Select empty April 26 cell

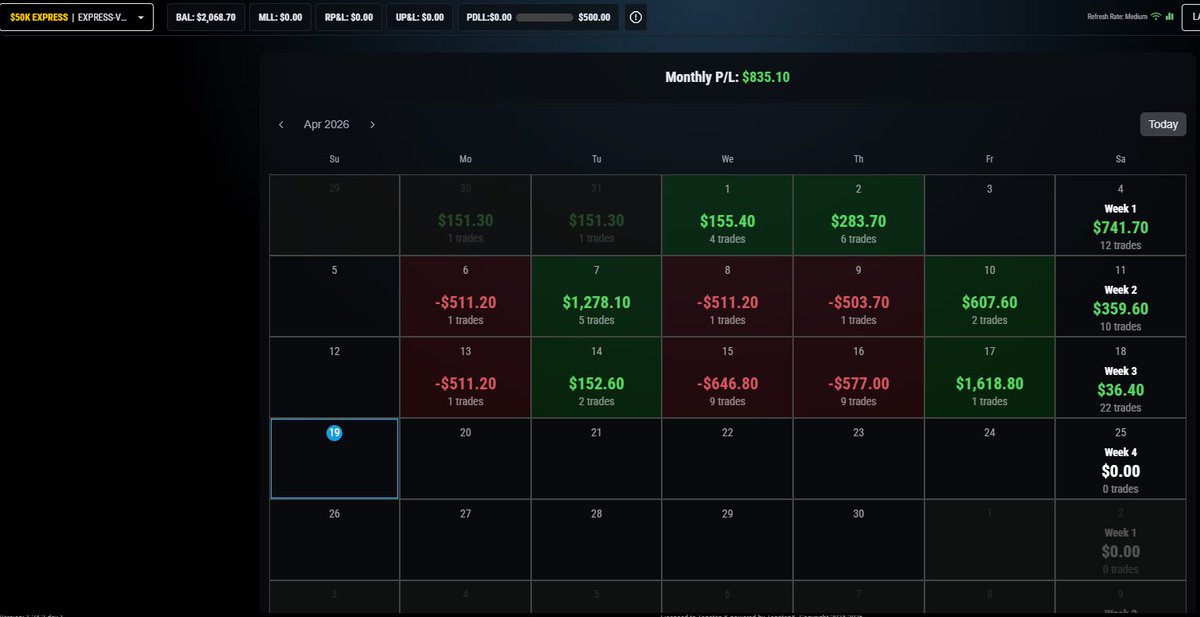(x=334, y=539)
